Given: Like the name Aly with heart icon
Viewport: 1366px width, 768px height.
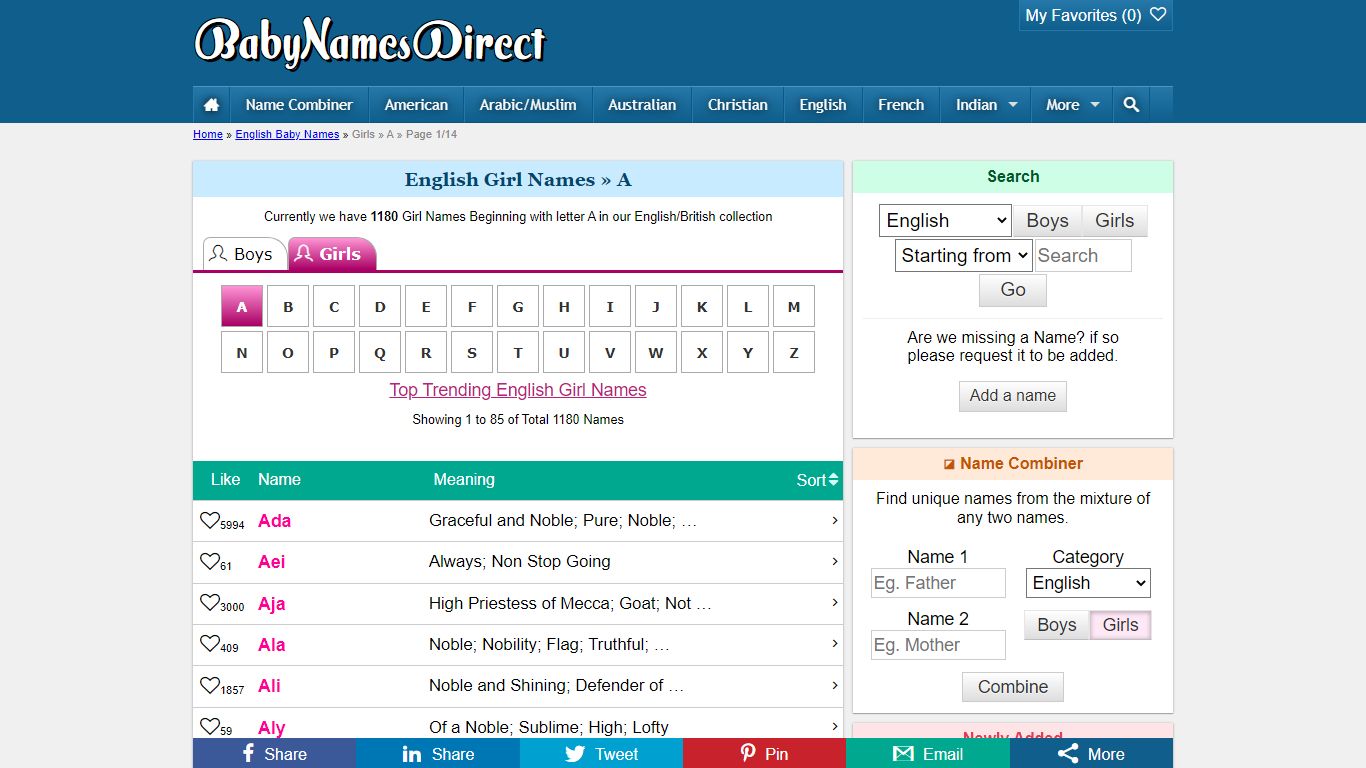Looking at the screenshot, I should 210,726.
